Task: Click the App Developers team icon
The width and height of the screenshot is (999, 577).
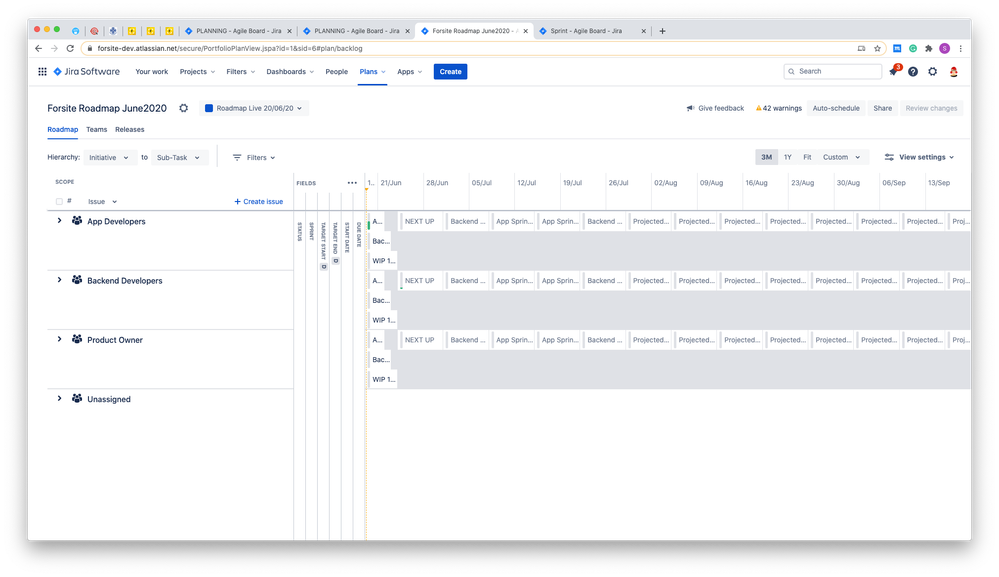Action: pyautogui.click(x=77, y=220)
